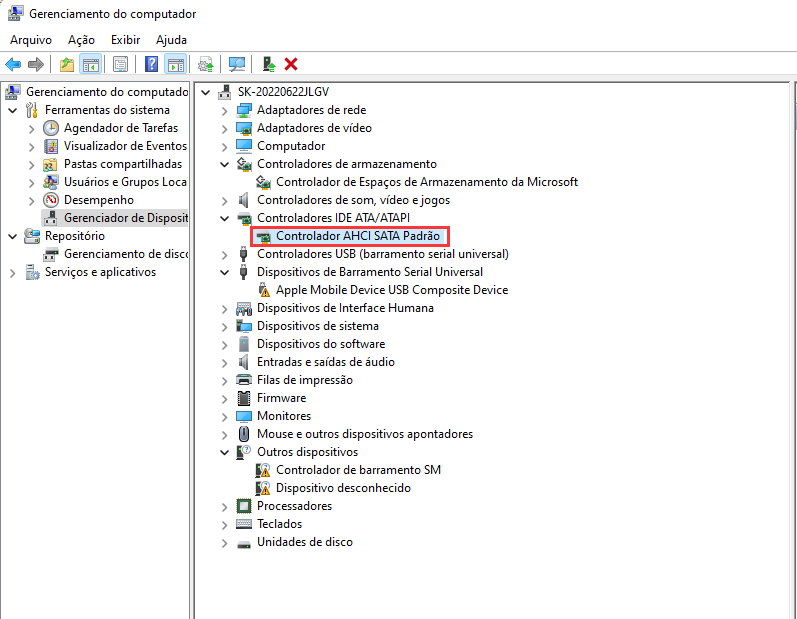Expand Adaptadores de rede category
Image resolution: width=797 pixels, height=619 pixels.
click(225, 111)
